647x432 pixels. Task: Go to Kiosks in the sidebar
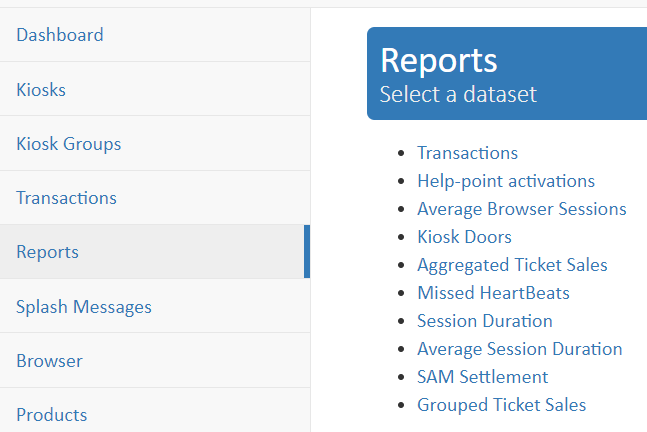[x=155, y=89]
